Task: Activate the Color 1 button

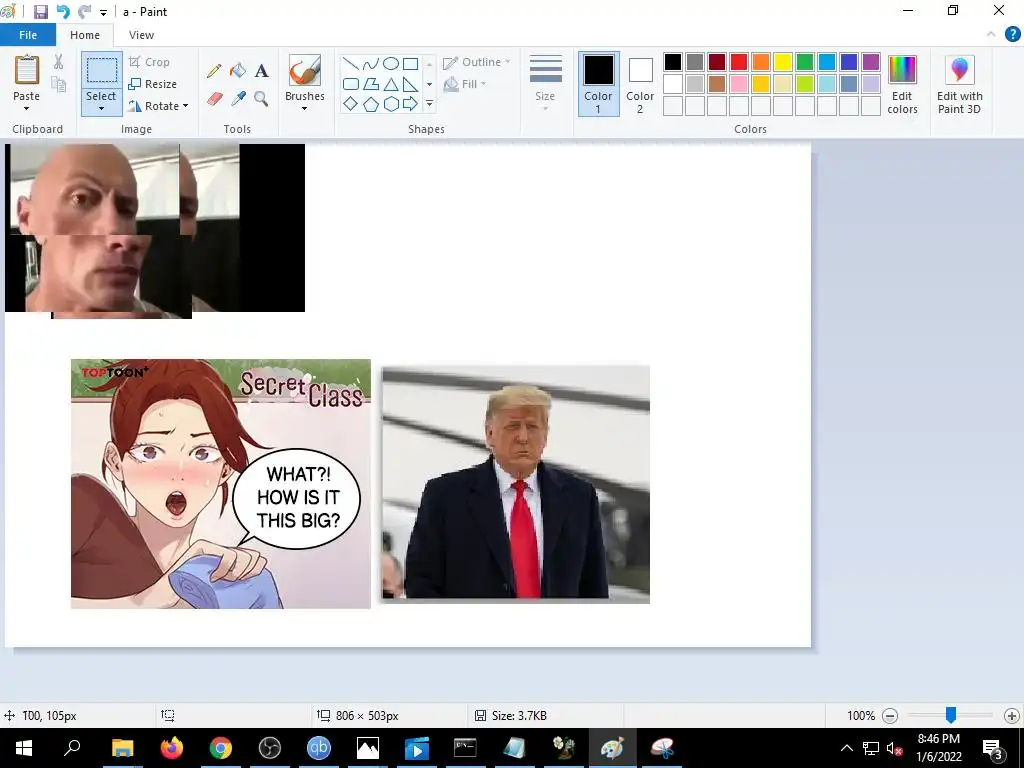Action: [598, 84]
